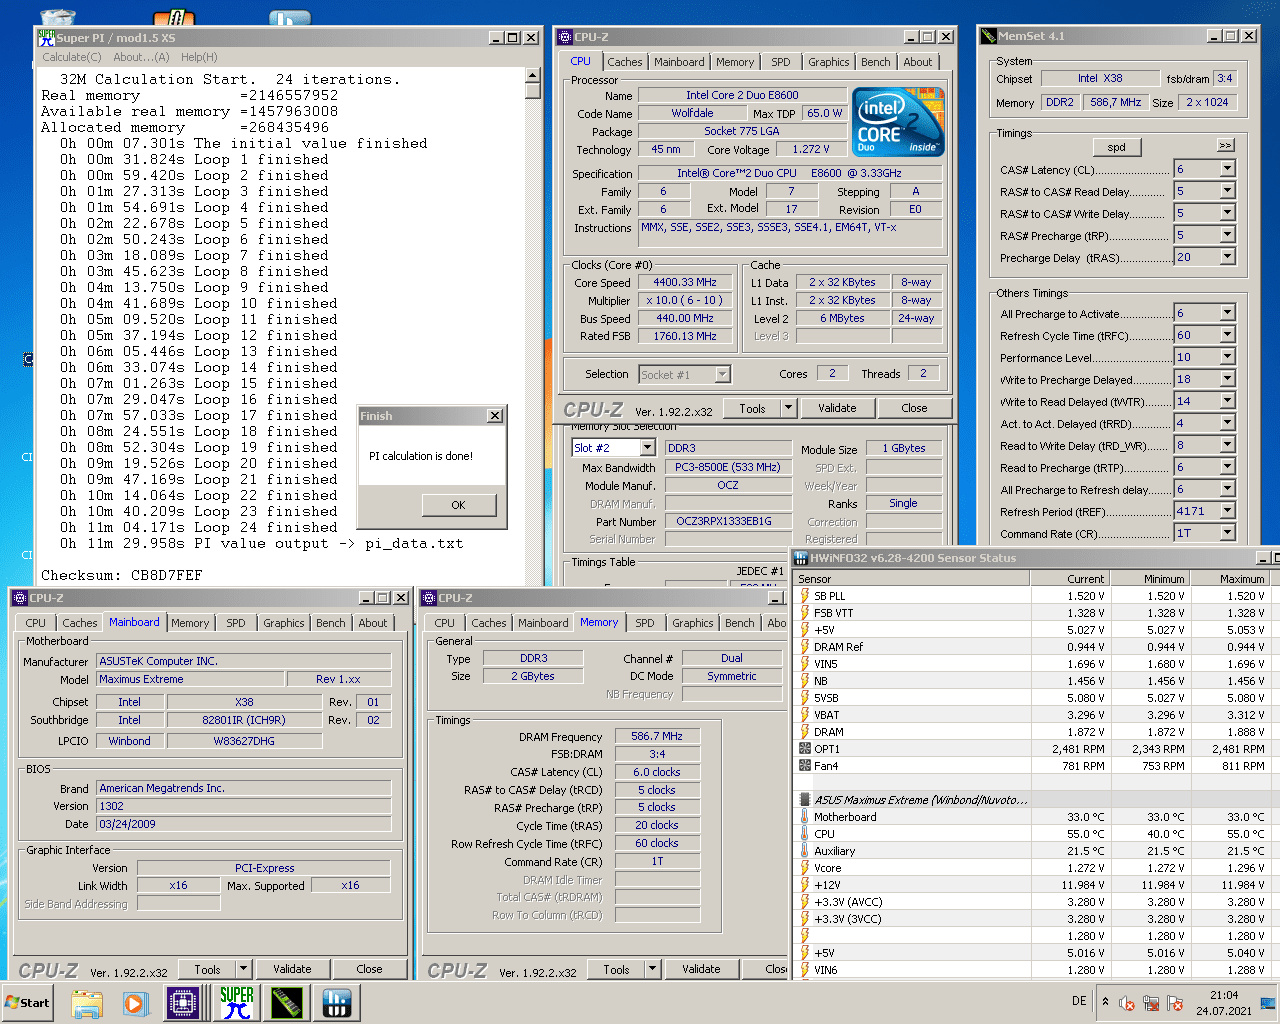
Task: Click the DE language indicator in tray
Action: [1079, 1001]
